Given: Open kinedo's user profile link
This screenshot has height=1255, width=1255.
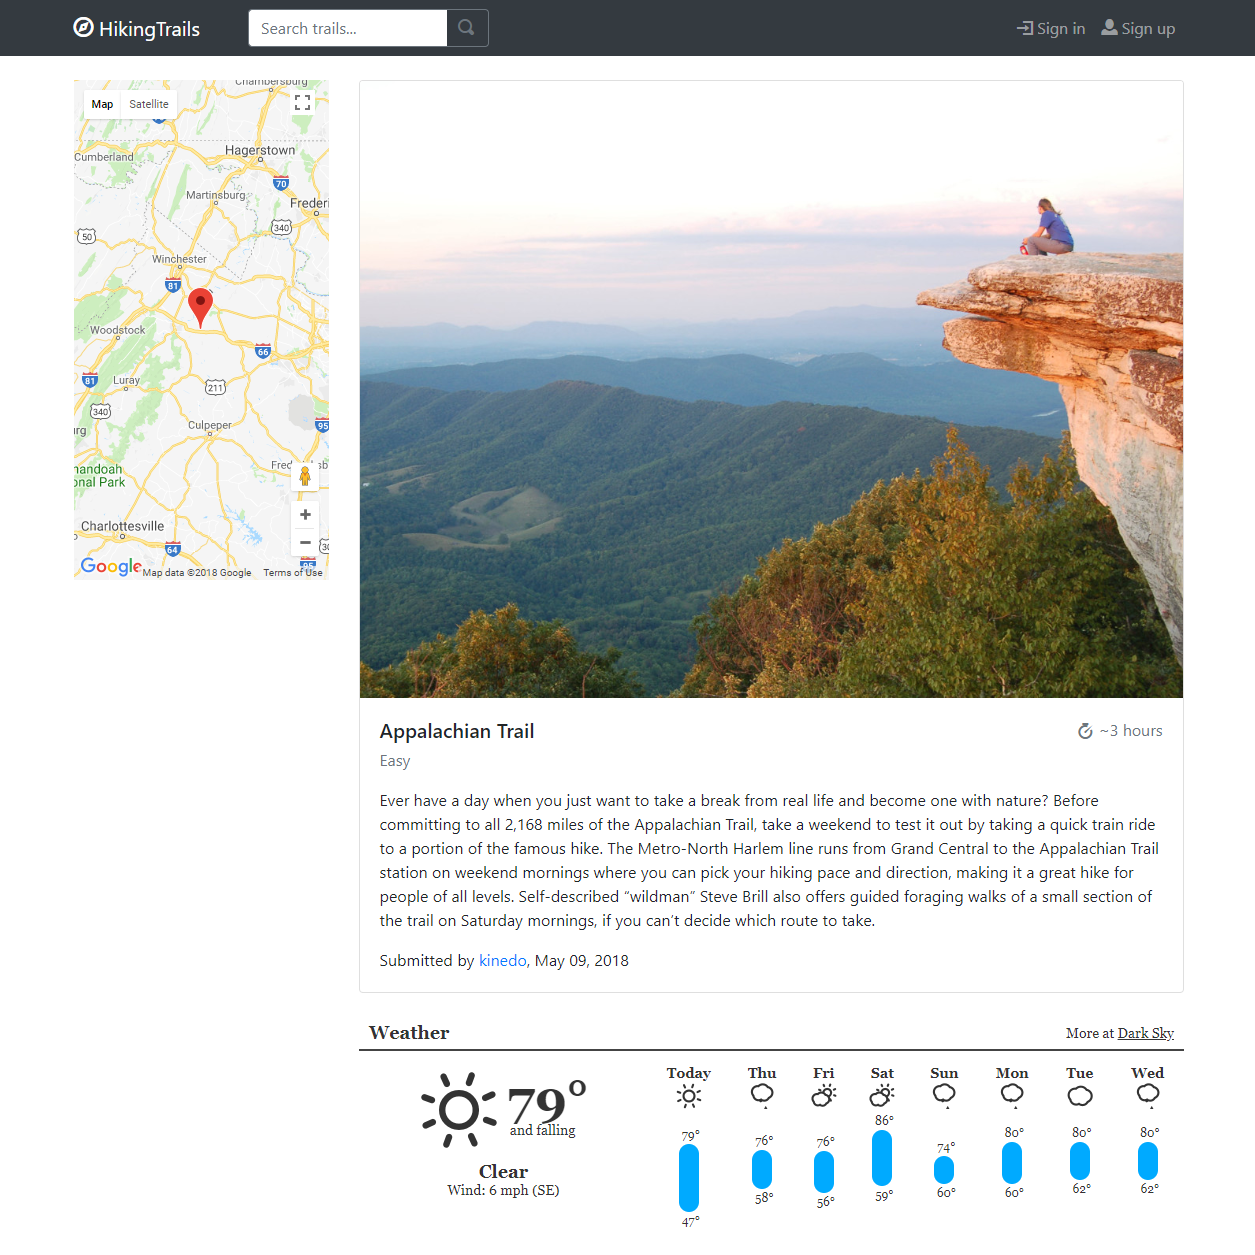Looking at the screenshot, I should pos(502,960).
